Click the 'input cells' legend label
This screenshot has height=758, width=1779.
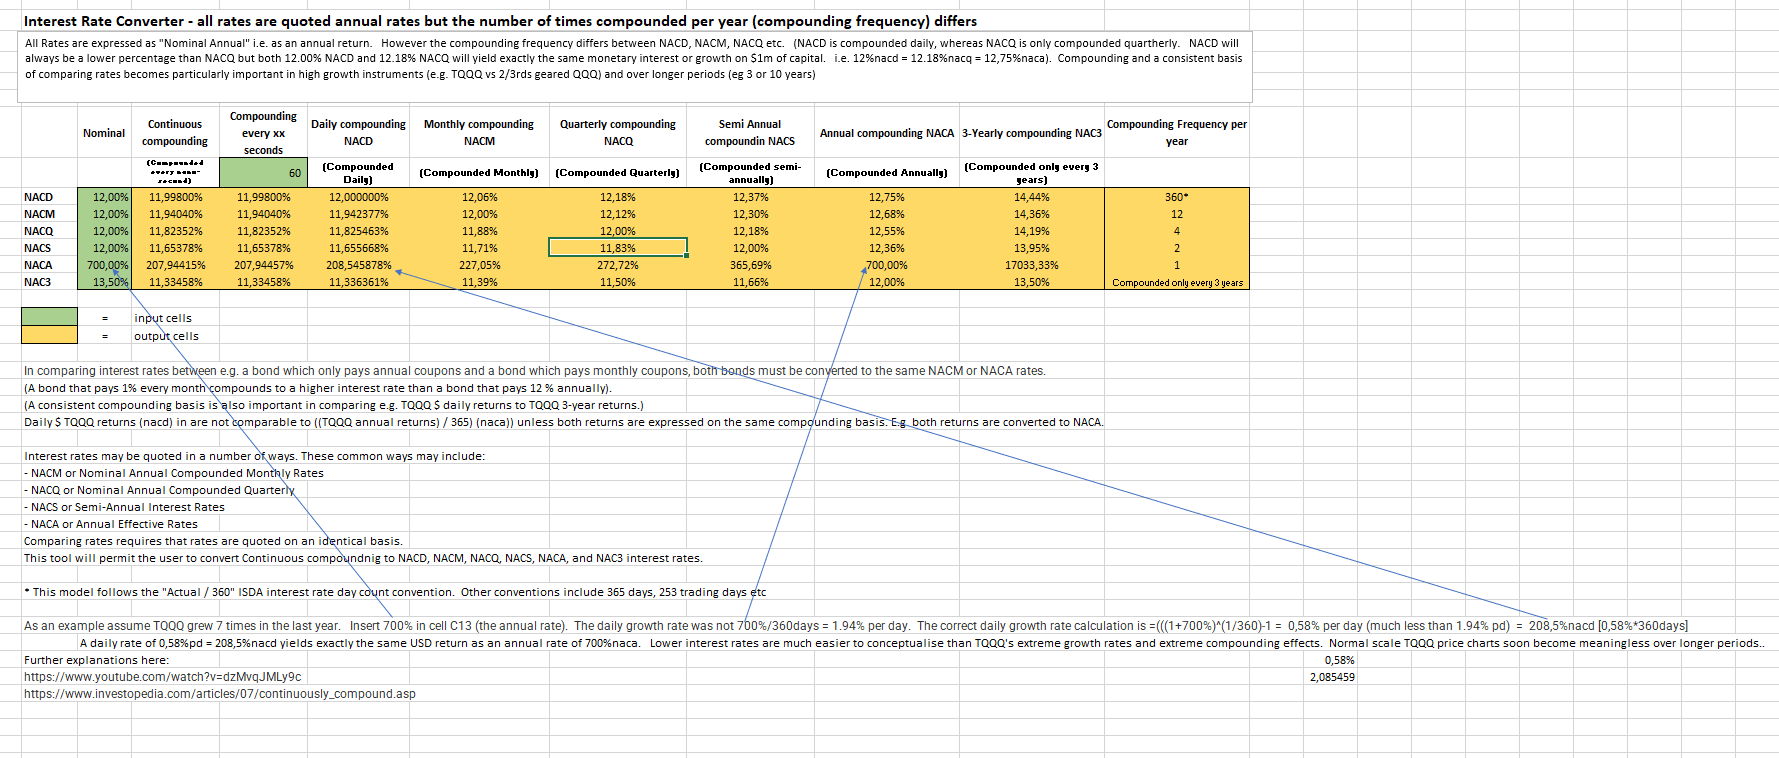(x=163, y=318)
